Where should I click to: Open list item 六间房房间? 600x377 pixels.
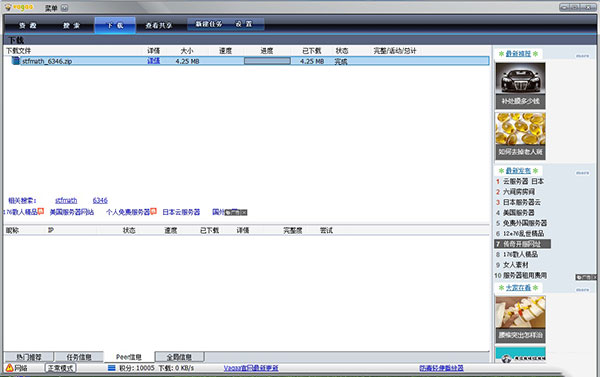pos(518,191)
